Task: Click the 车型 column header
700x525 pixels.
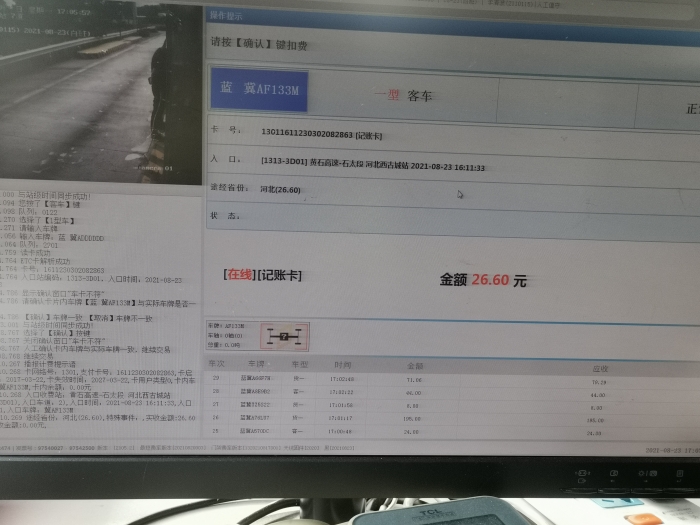Action: [297, 366]
